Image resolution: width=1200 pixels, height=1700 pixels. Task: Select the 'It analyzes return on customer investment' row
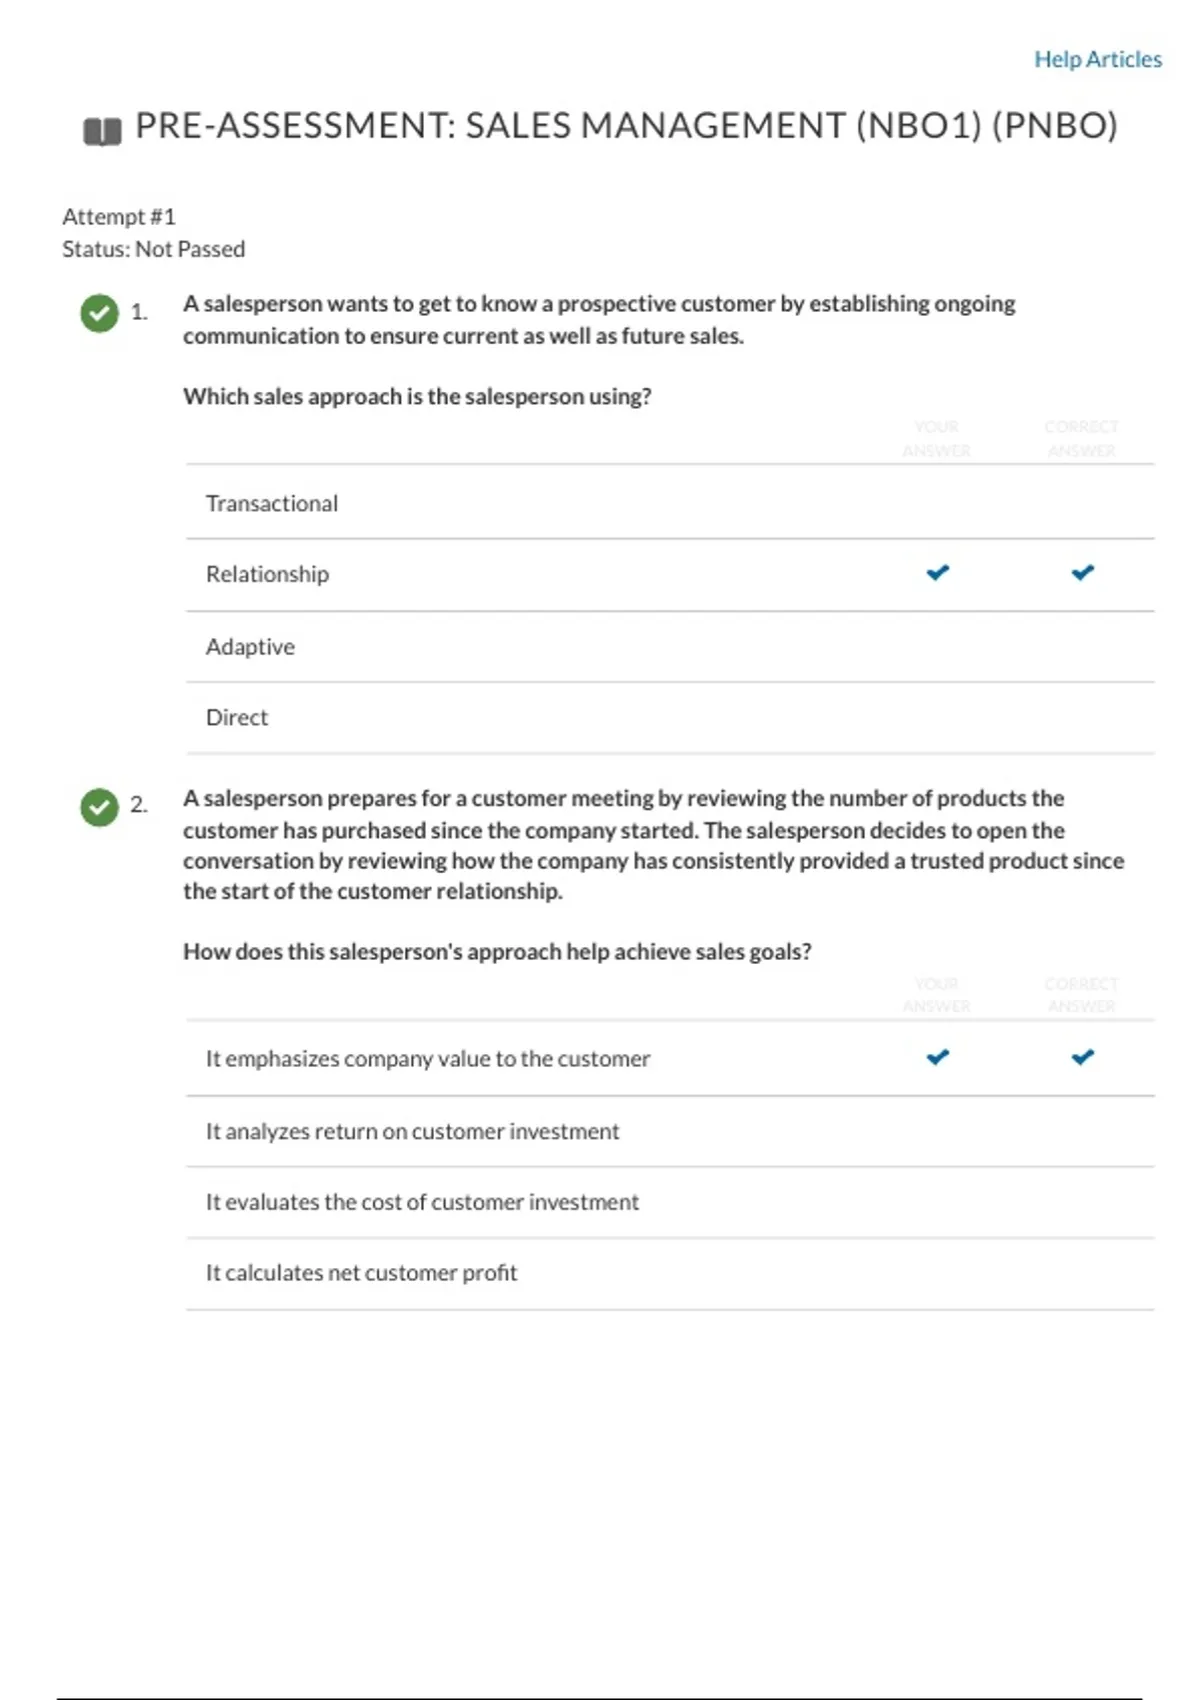pyautogui.click(x=412, y=1130)
